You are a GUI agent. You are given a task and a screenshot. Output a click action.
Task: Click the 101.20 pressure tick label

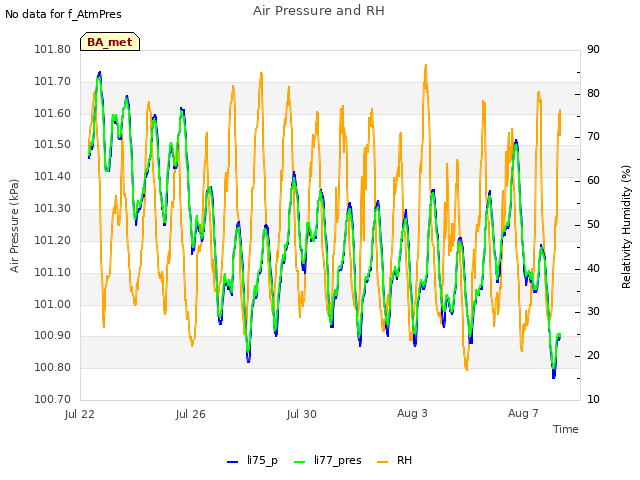pos(53,240)
